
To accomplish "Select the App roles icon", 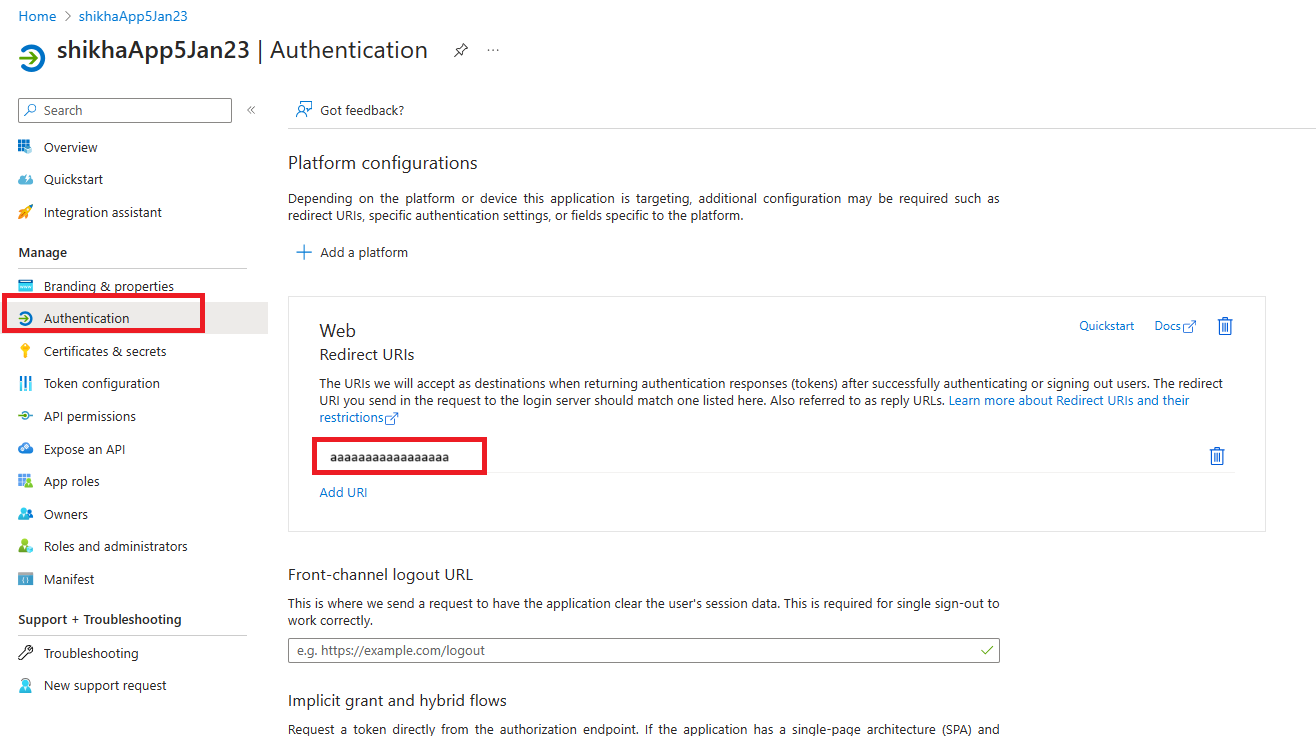I will [x=24, y=481].
